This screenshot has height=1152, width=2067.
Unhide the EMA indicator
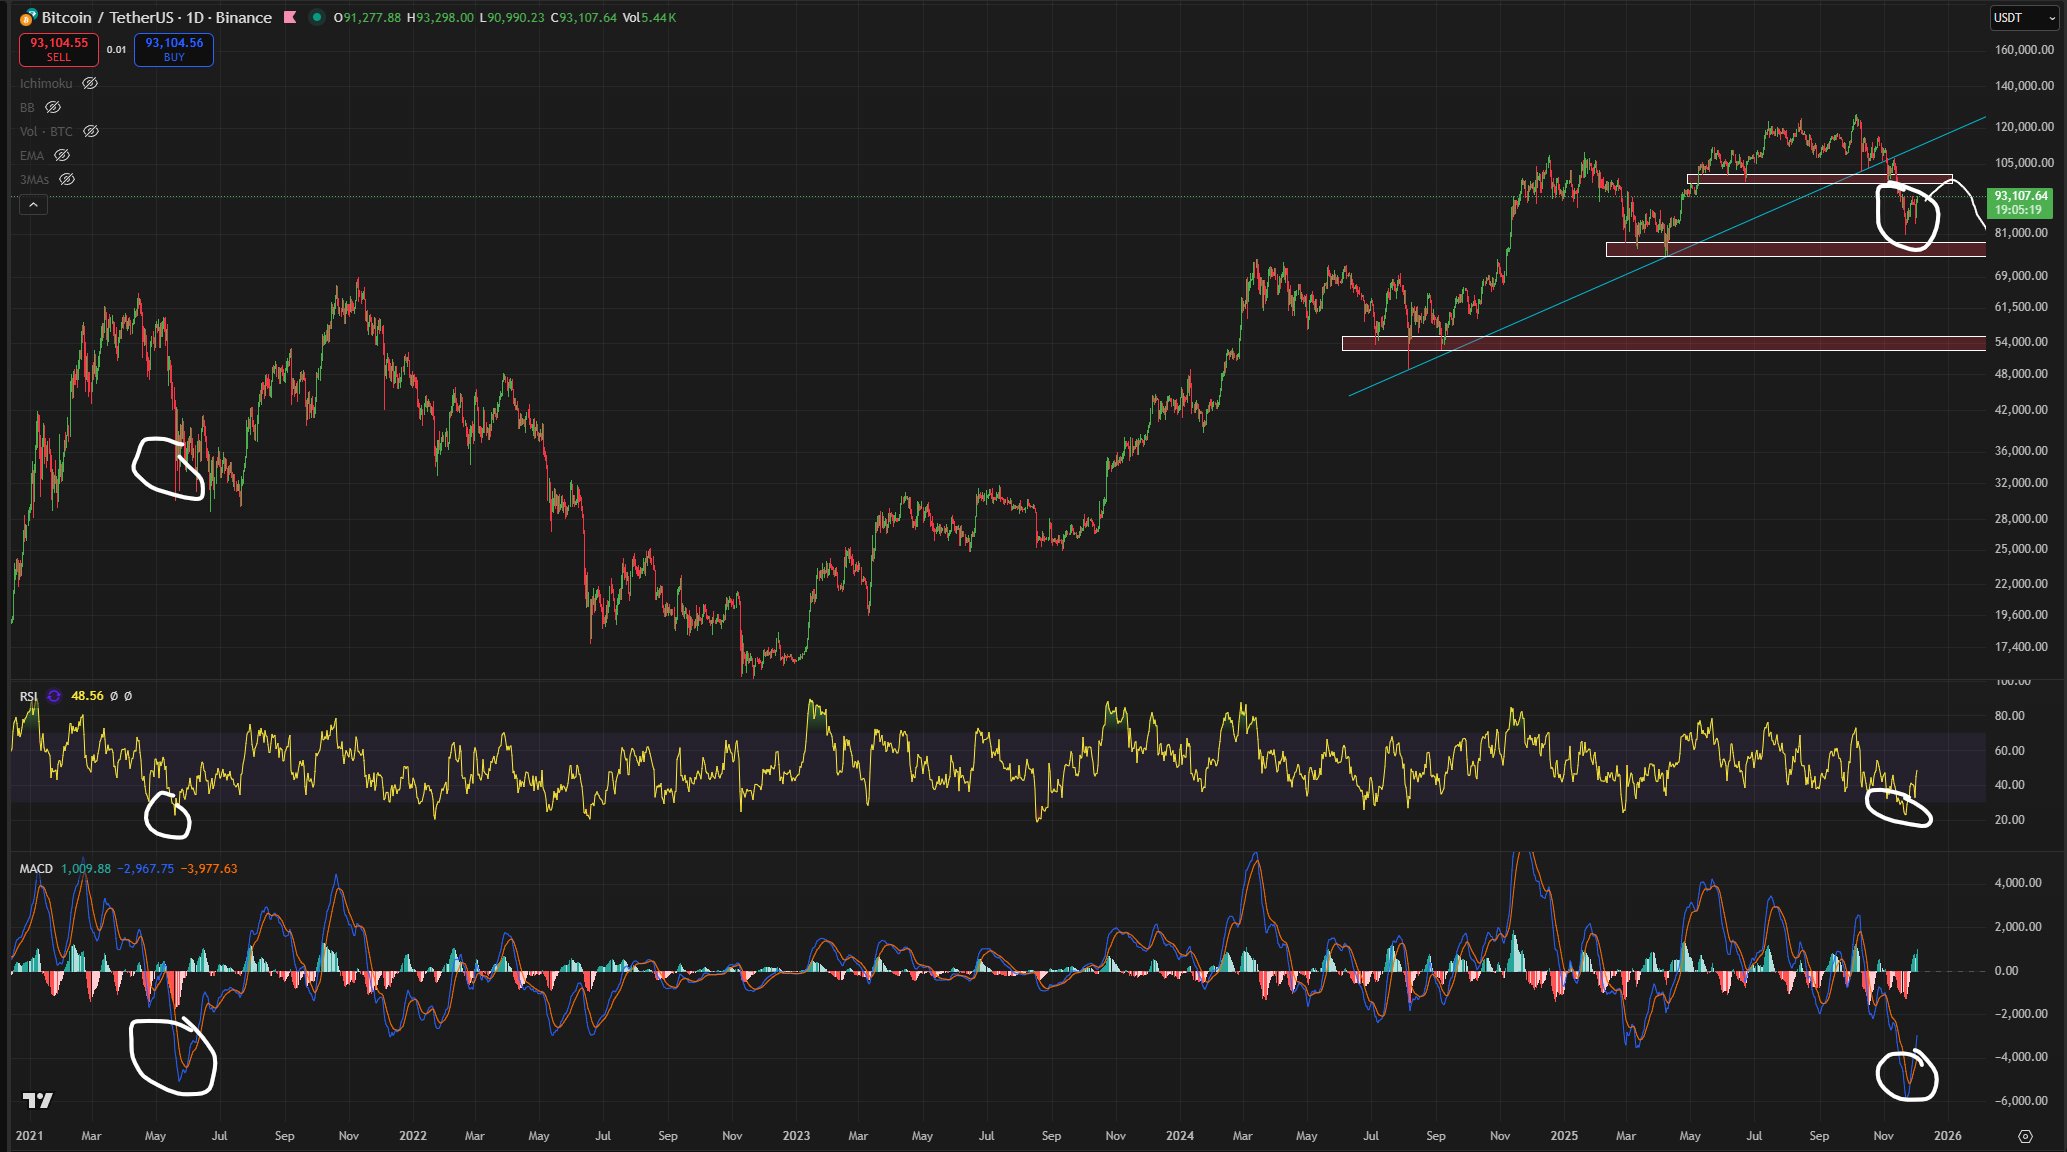[62, 155]
